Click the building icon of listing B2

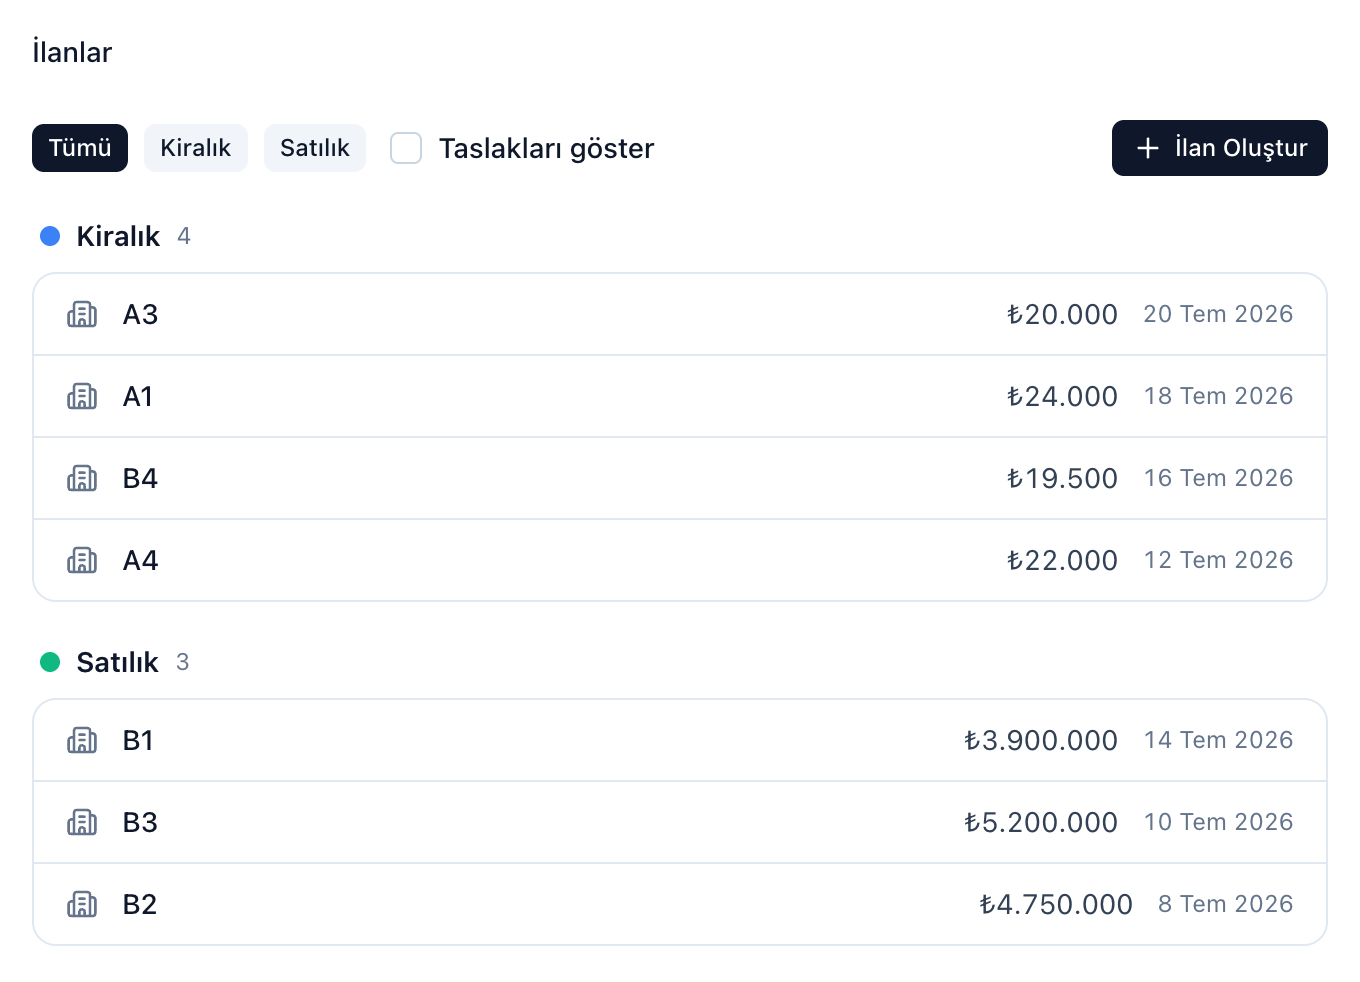(x=82, y=904)
